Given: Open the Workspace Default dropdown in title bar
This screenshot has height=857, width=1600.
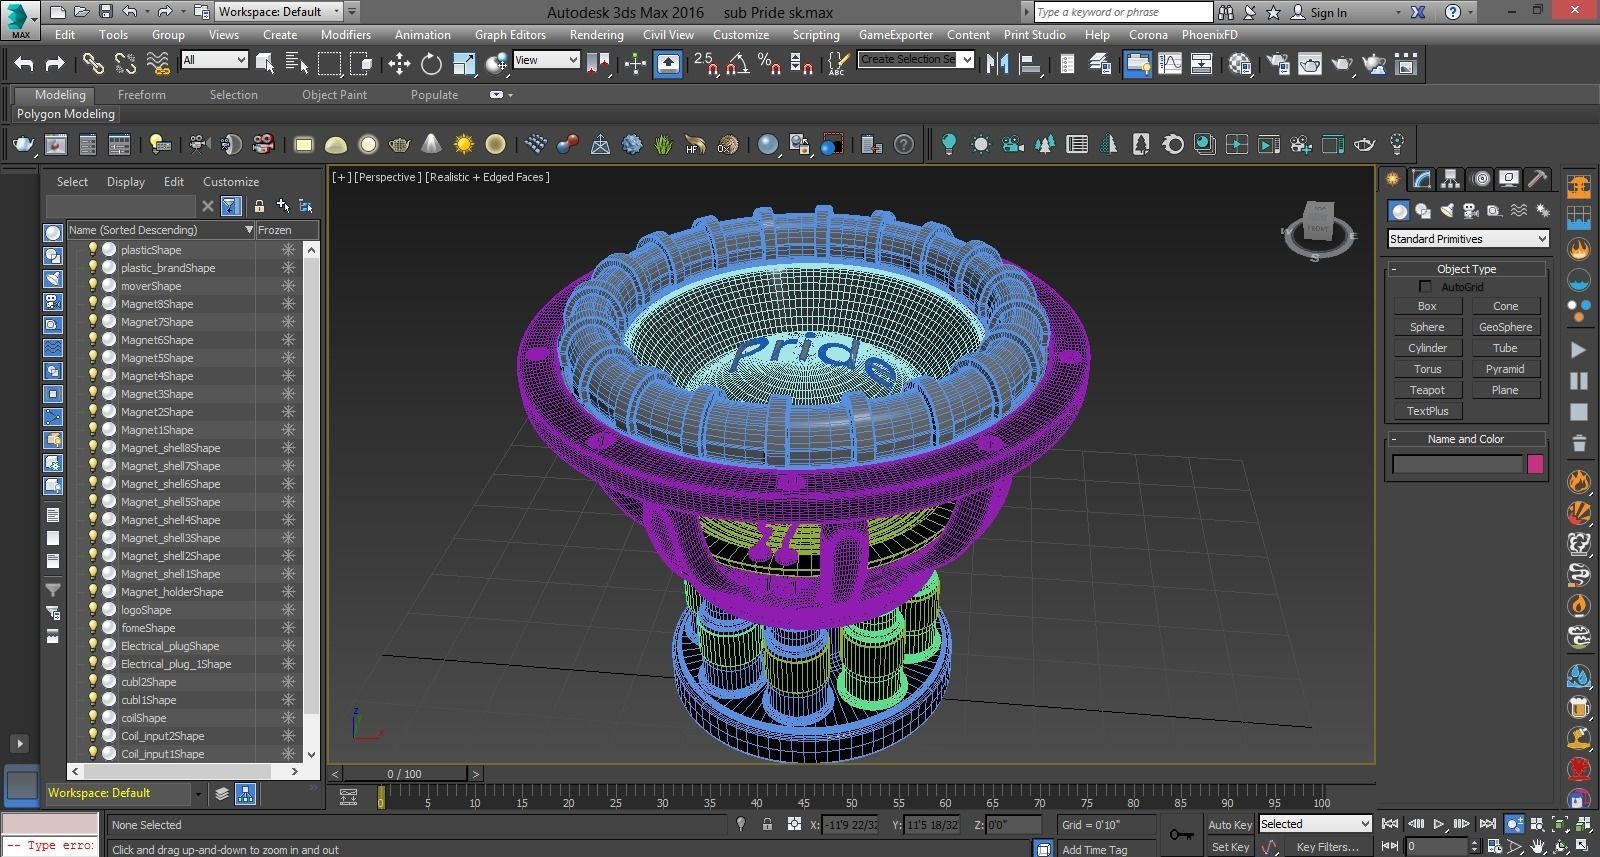Looking at the screenshot, I should coord(279,12).
